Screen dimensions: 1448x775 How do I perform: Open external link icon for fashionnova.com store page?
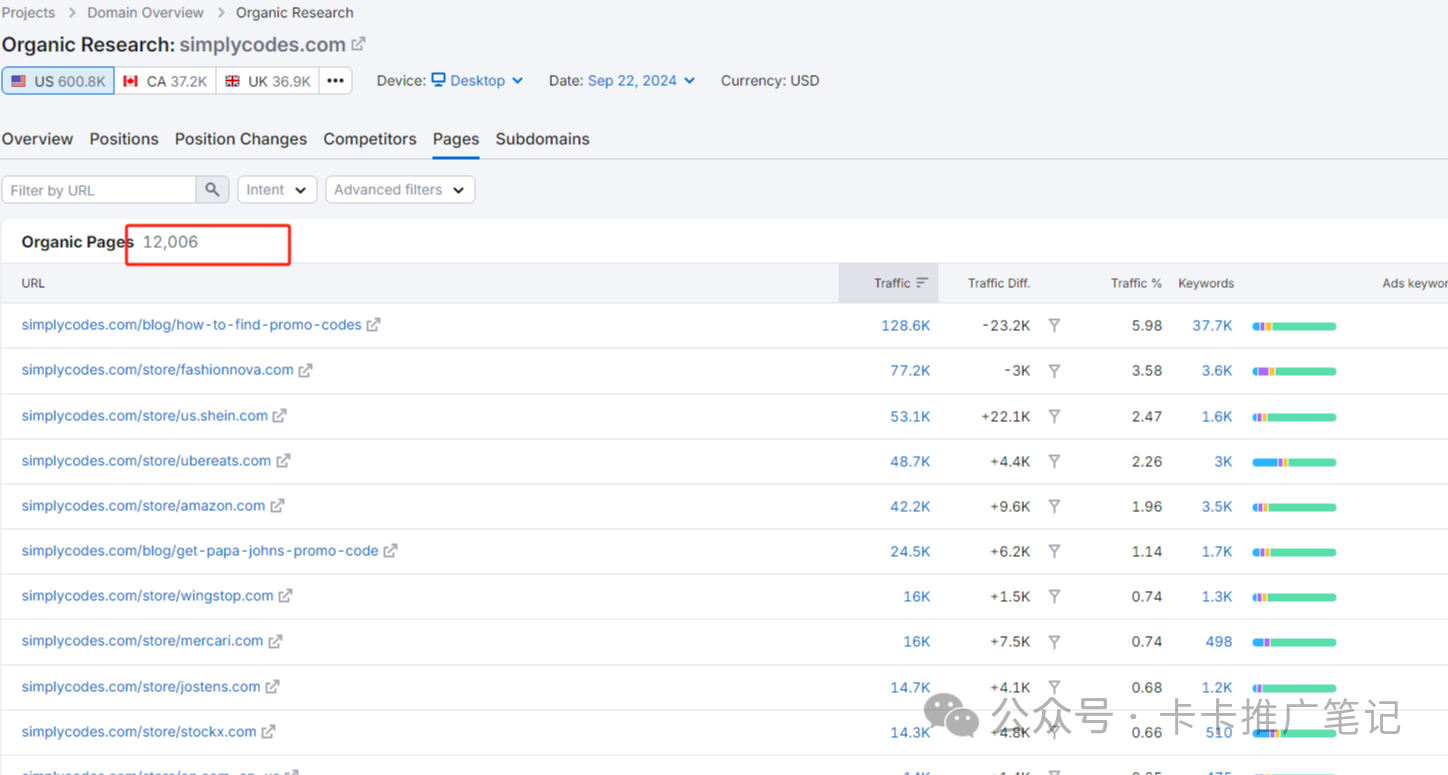(305, 371)
